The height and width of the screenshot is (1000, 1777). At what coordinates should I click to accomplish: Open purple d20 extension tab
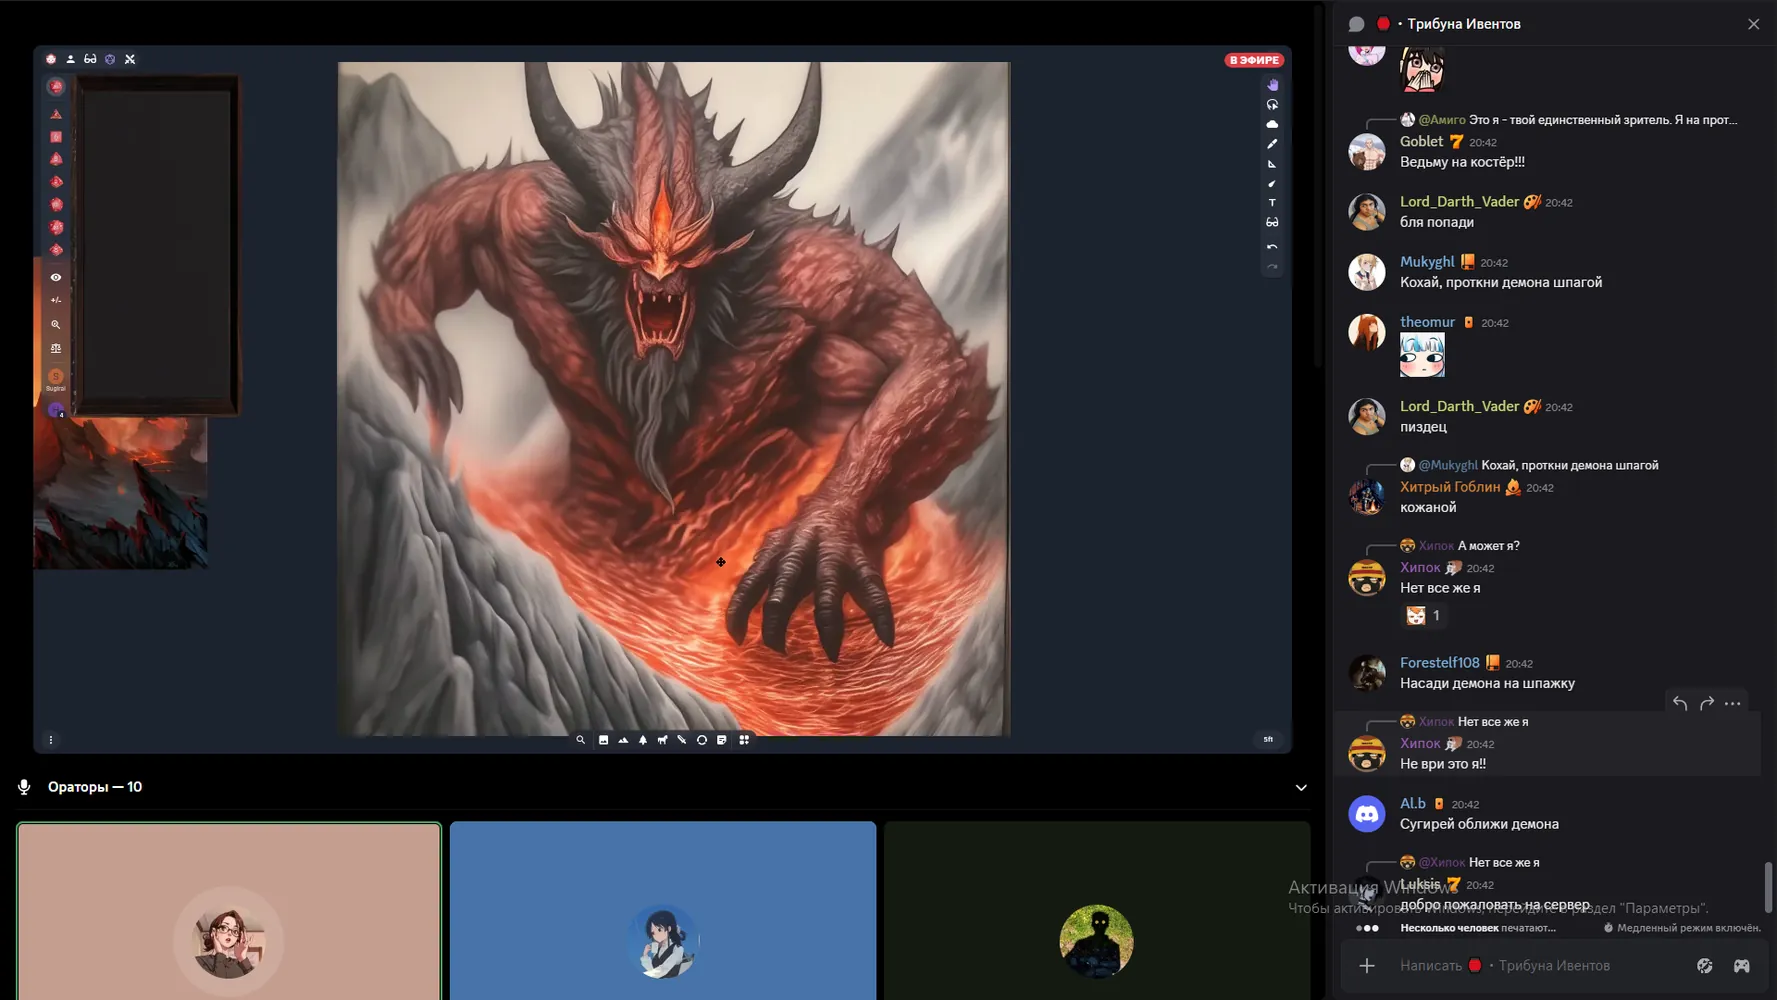[x=110, y=59]
